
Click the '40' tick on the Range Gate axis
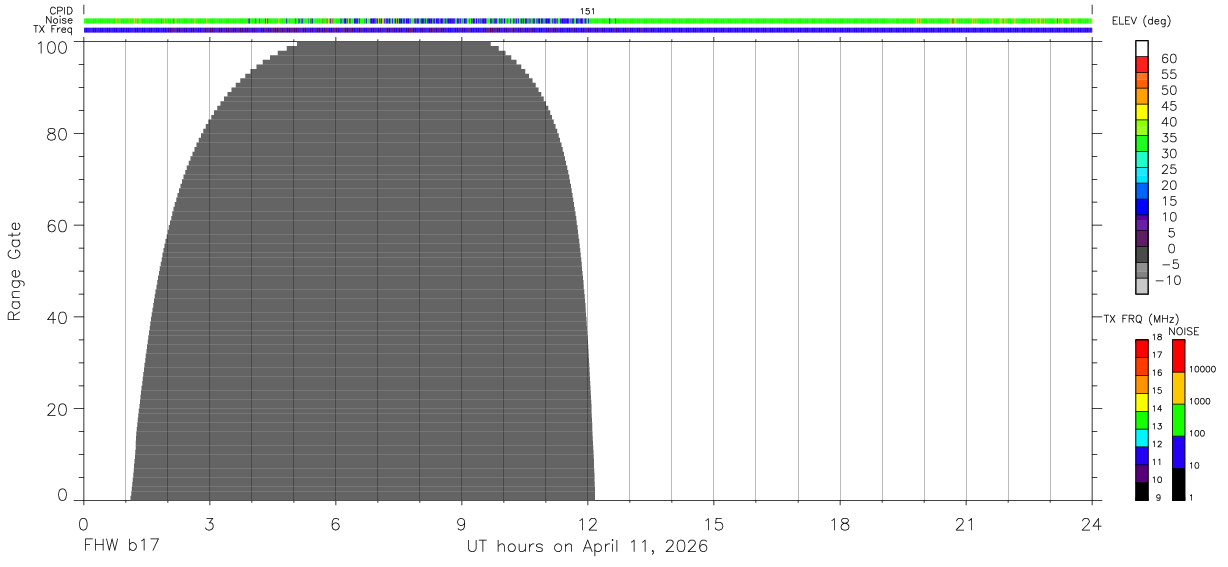pyautogui.click(x=58, y=317)
